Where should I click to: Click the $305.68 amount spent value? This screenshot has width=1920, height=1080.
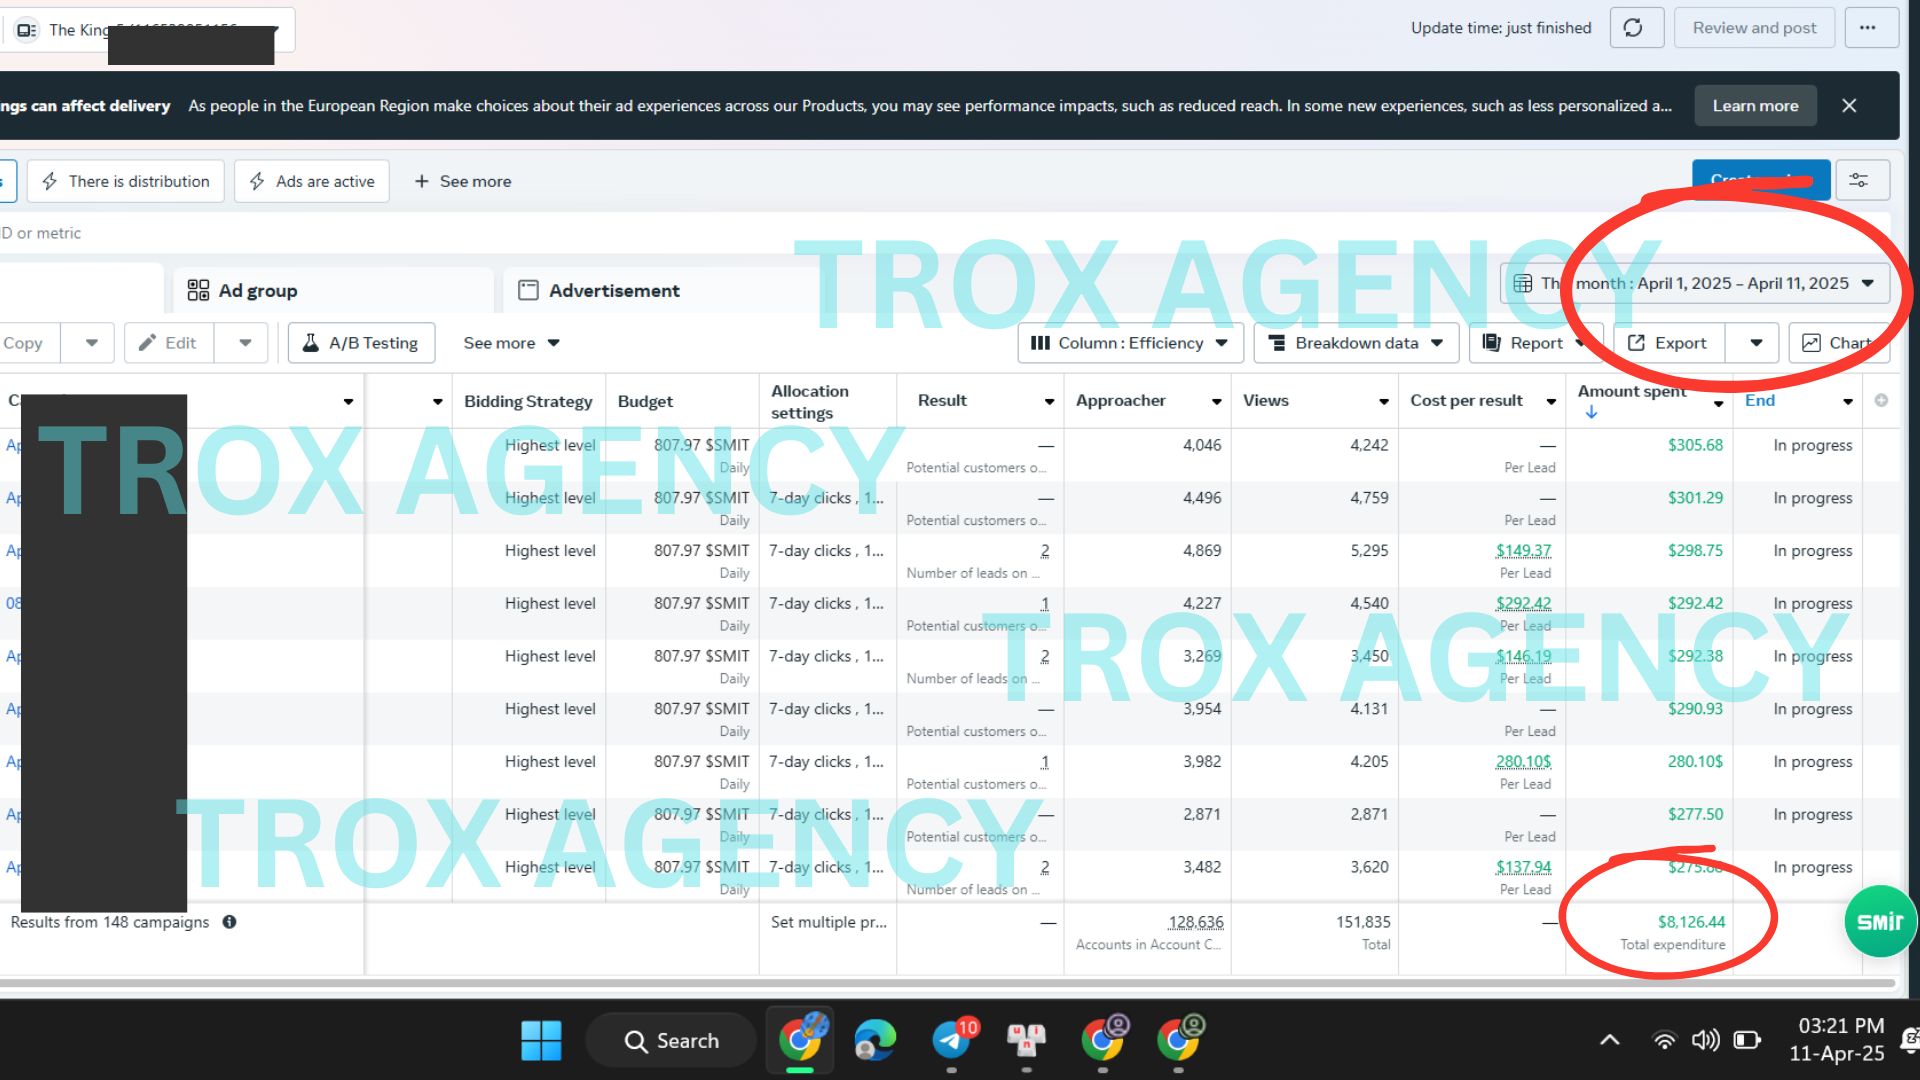coord(1695,445)
